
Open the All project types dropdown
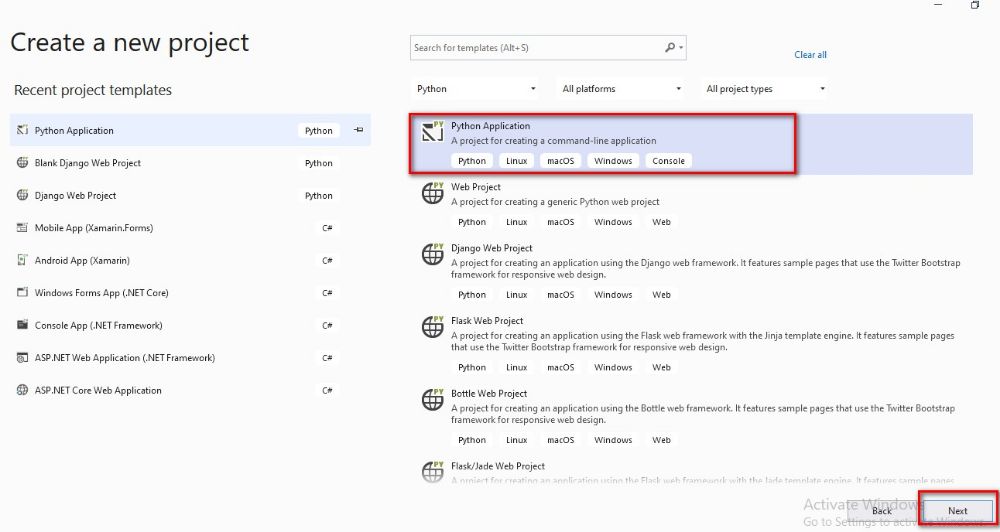coord(766,89)
